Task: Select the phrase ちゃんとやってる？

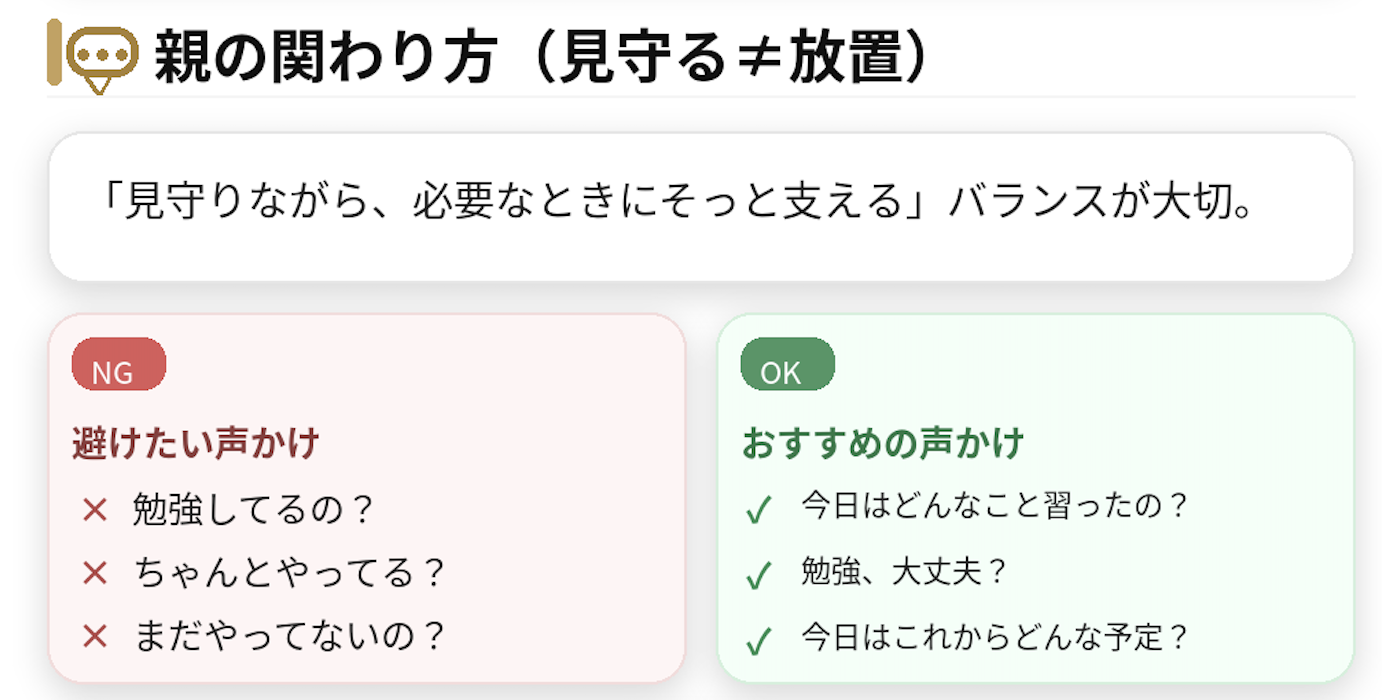Action: pyautogui.click(x=288, y=573)
